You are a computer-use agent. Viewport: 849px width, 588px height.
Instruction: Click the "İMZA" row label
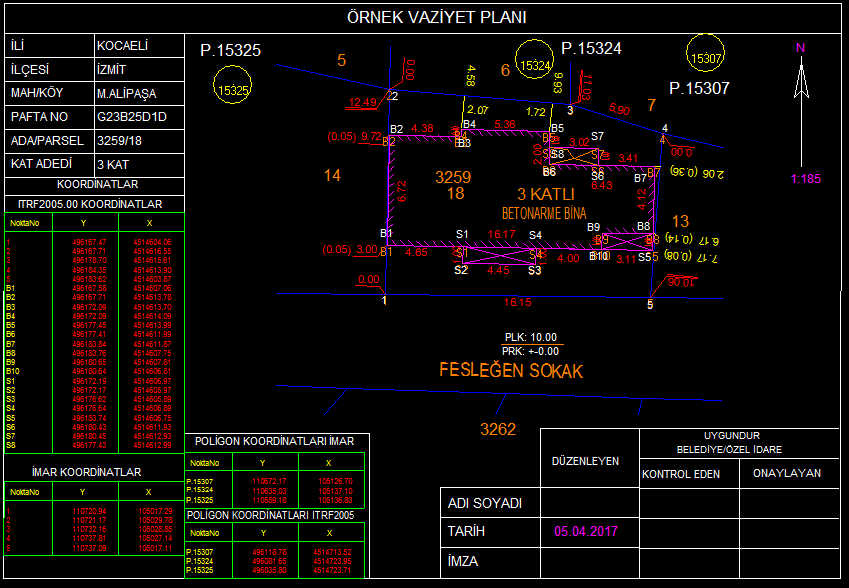[463, 561]
